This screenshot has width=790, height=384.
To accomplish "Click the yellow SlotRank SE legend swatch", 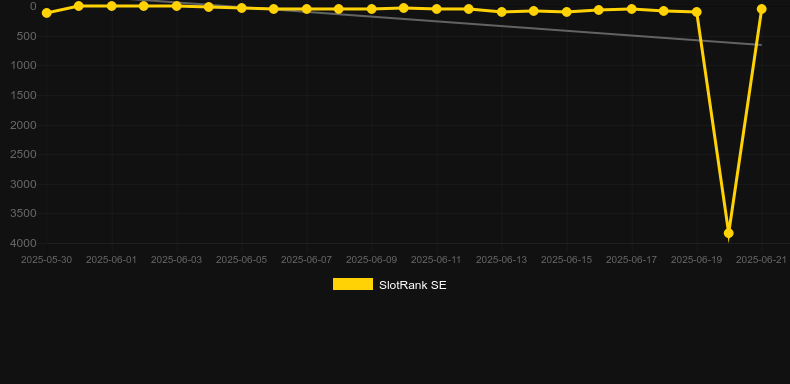I will pos(353,284).
